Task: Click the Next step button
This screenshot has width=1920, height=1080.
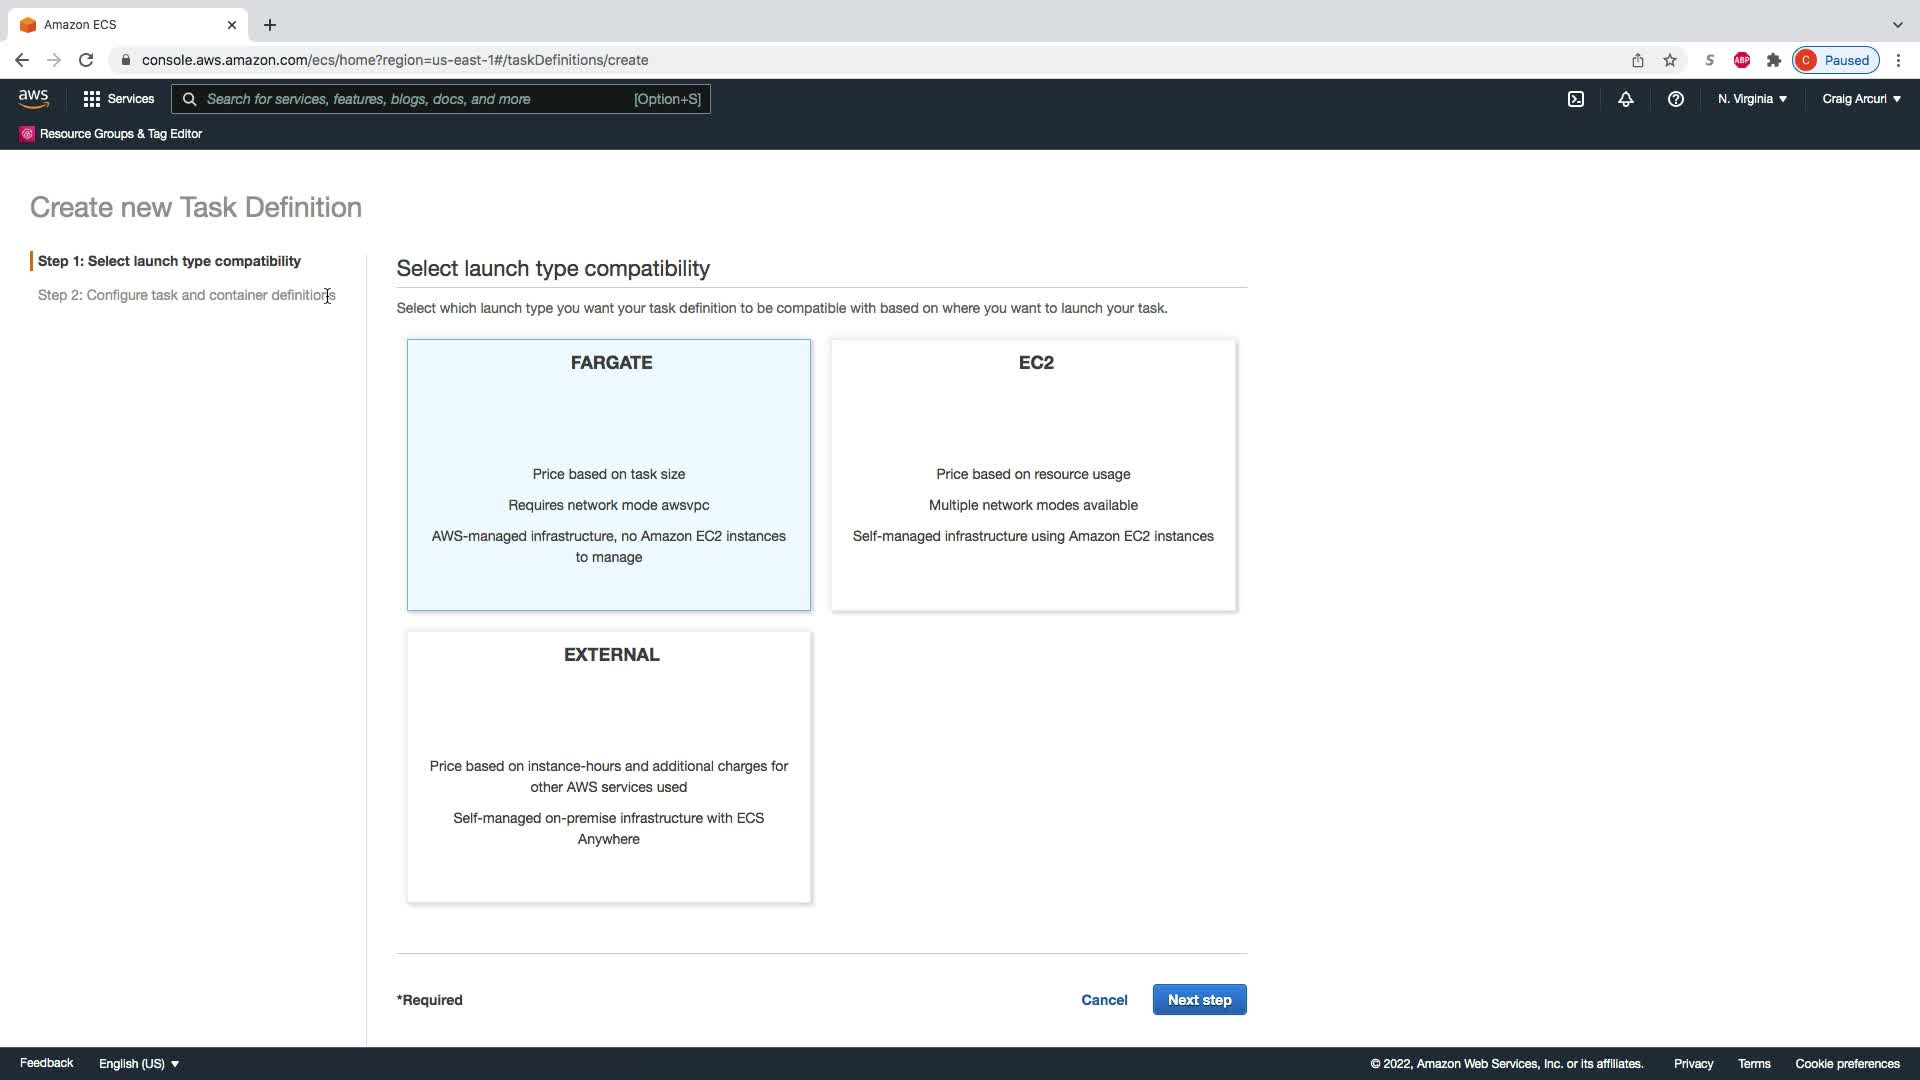Action: 1199,1000
